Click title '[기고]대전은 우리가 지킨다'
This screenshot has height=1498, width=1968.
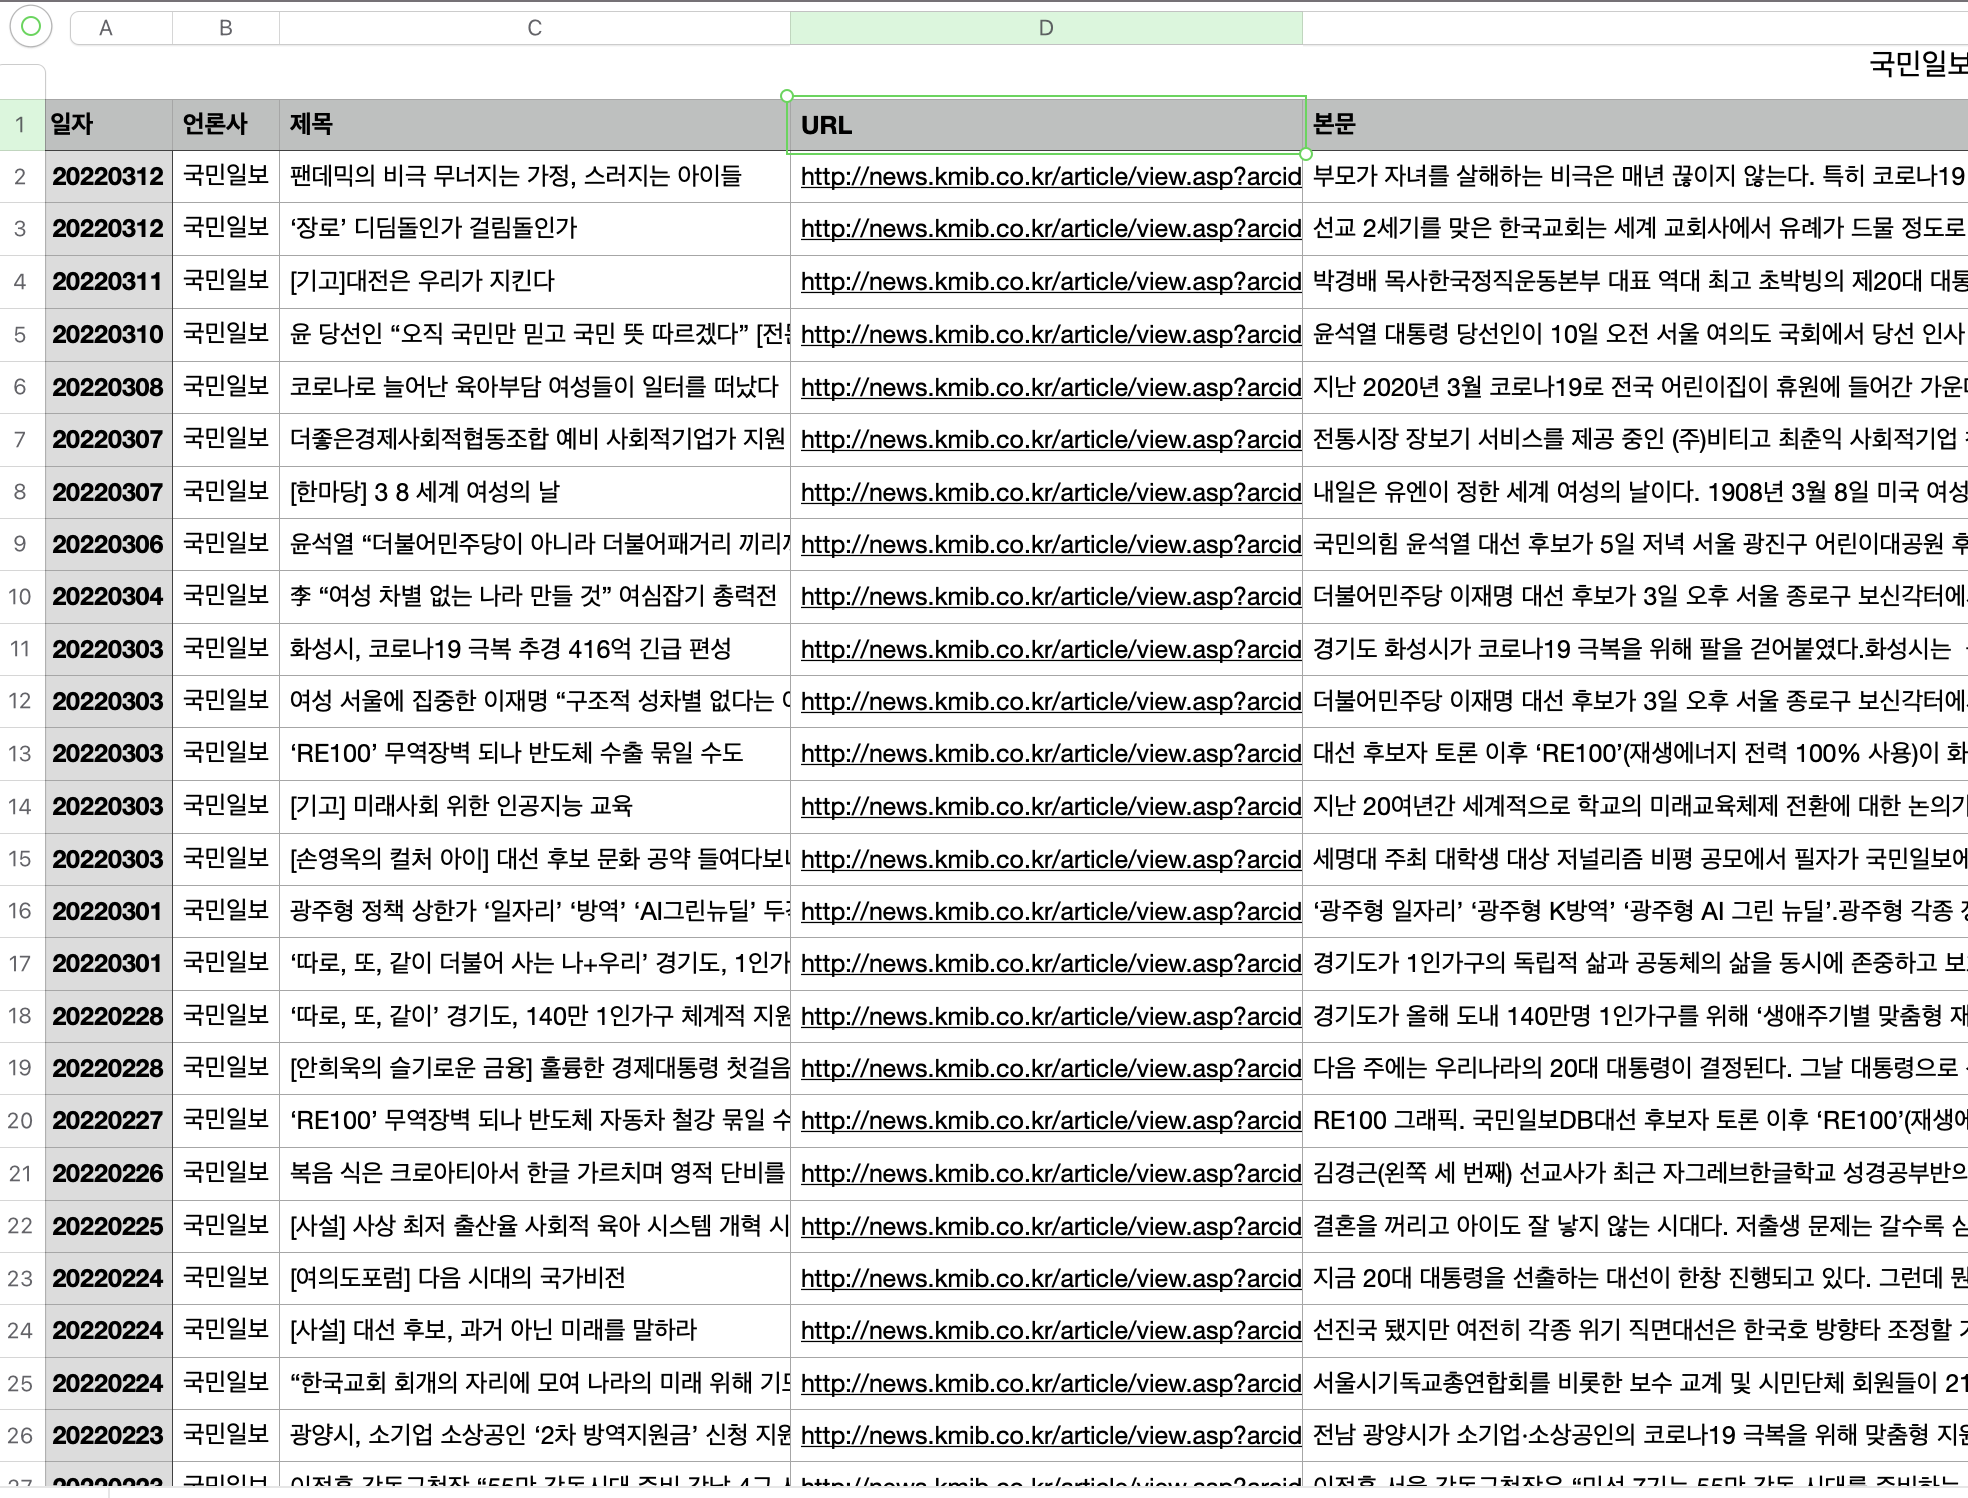tap(422, 281)
